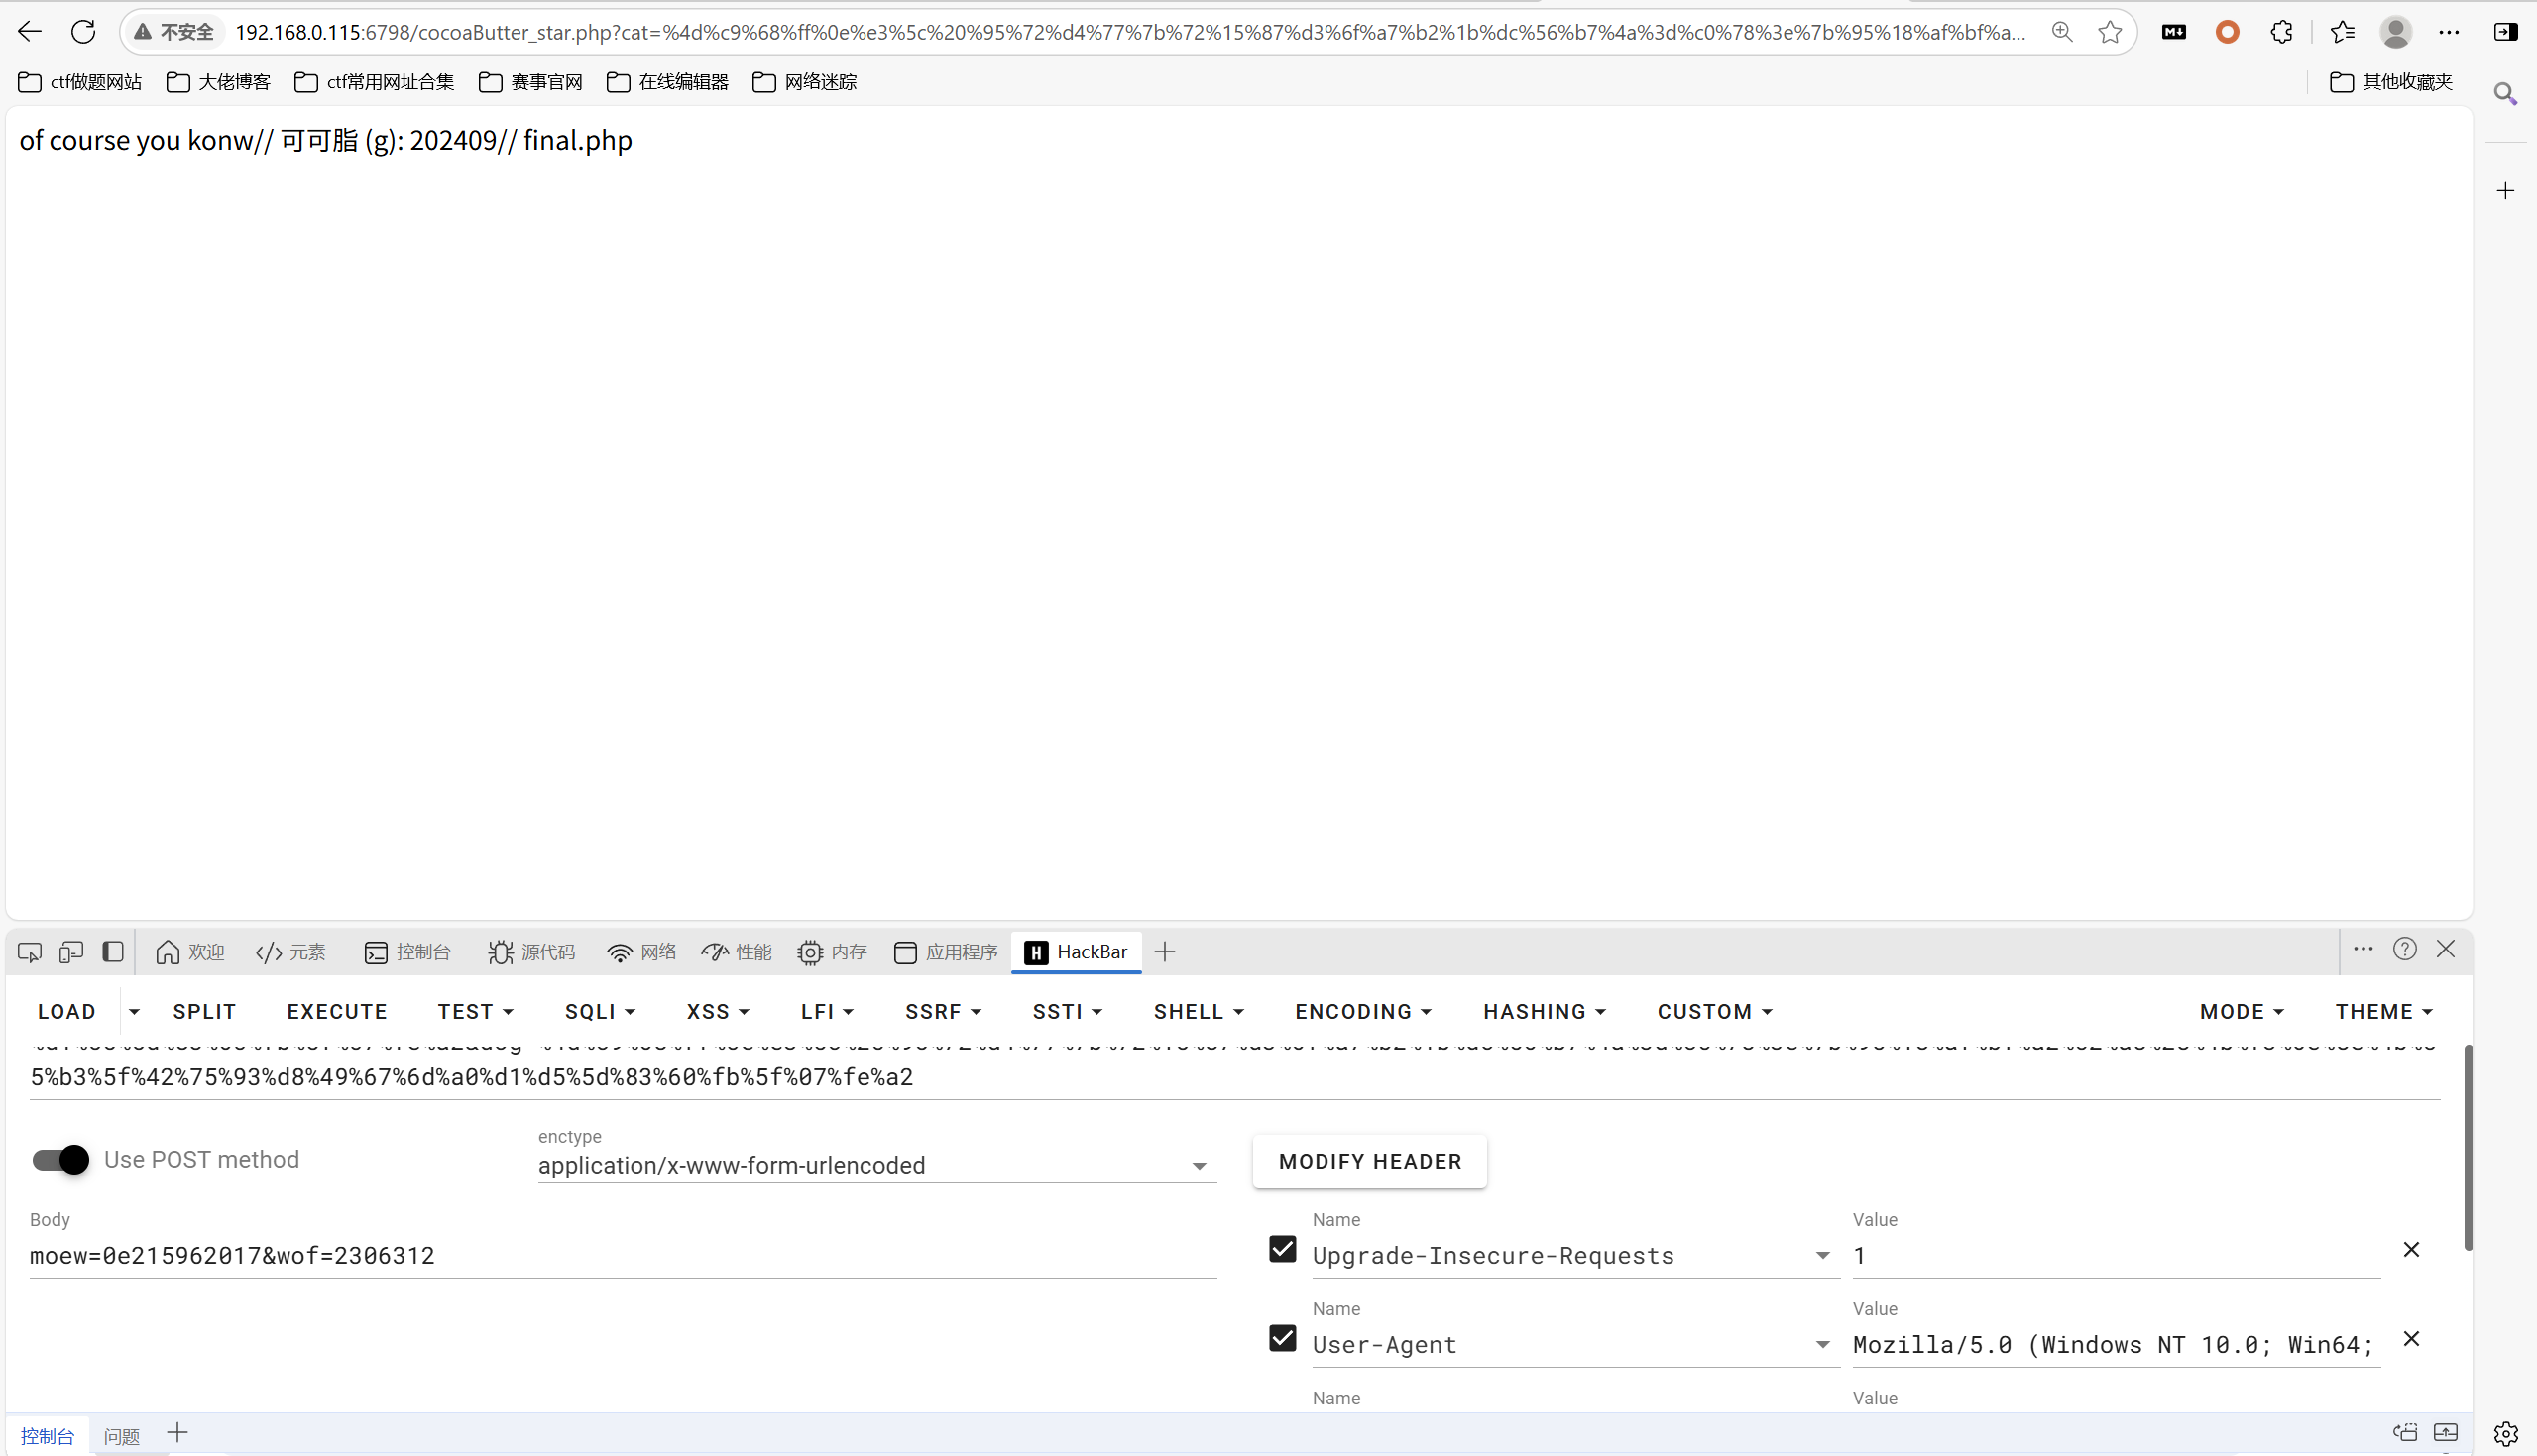Viewport: 2537px width, 1456px height.
Task: Toggle device emulation icon in DevTools
Action: pyautogui.click(x=71, y=952)
